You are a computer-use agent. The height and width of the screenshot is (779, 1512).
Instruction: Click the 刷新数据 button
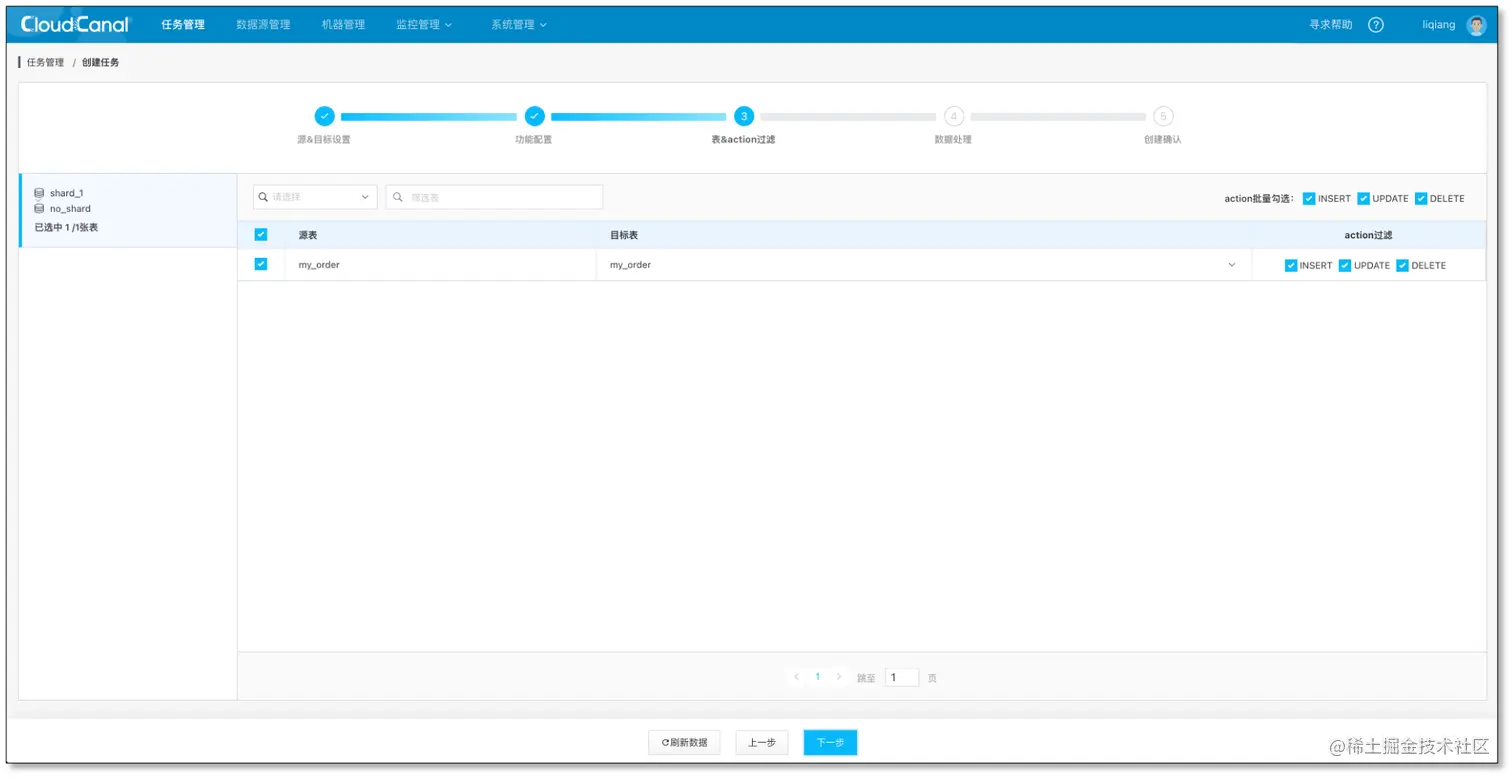click(x=684, y=742)
